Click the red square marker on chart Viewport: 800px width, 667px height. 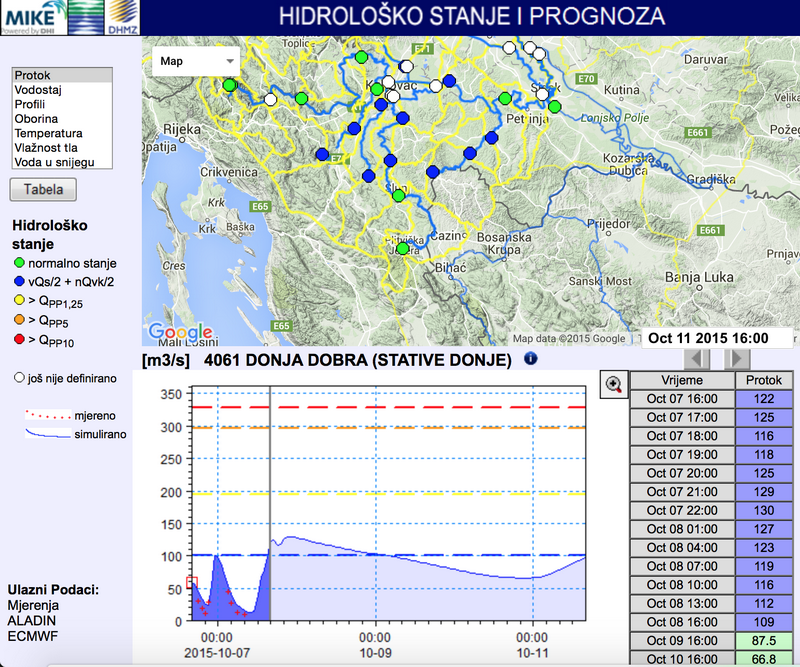[x=192, y=582]
